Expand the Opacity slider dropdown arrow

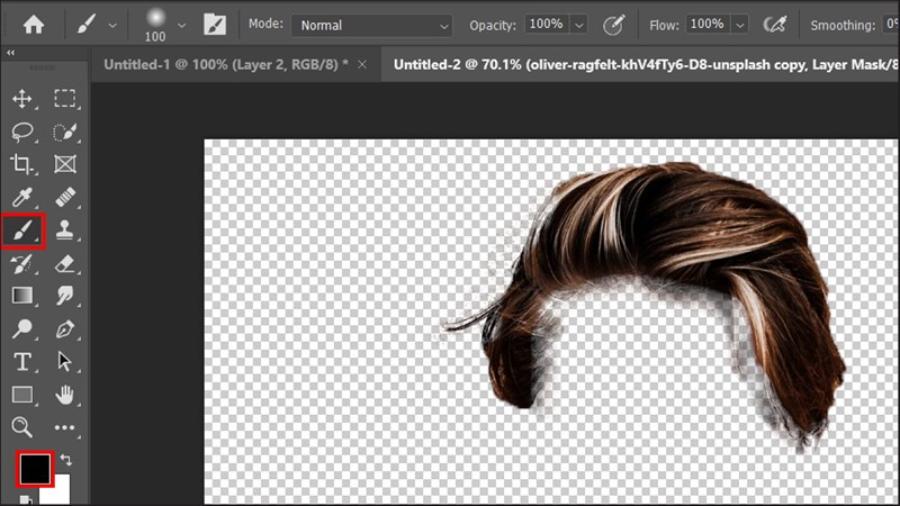click(x=581, y=24)
